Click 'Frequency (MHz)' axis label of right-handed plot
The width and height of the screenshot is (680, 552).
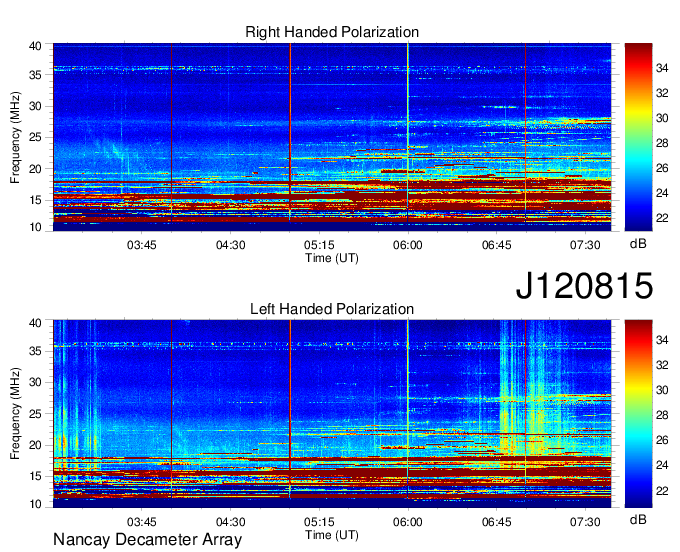[x=15, y=137]
